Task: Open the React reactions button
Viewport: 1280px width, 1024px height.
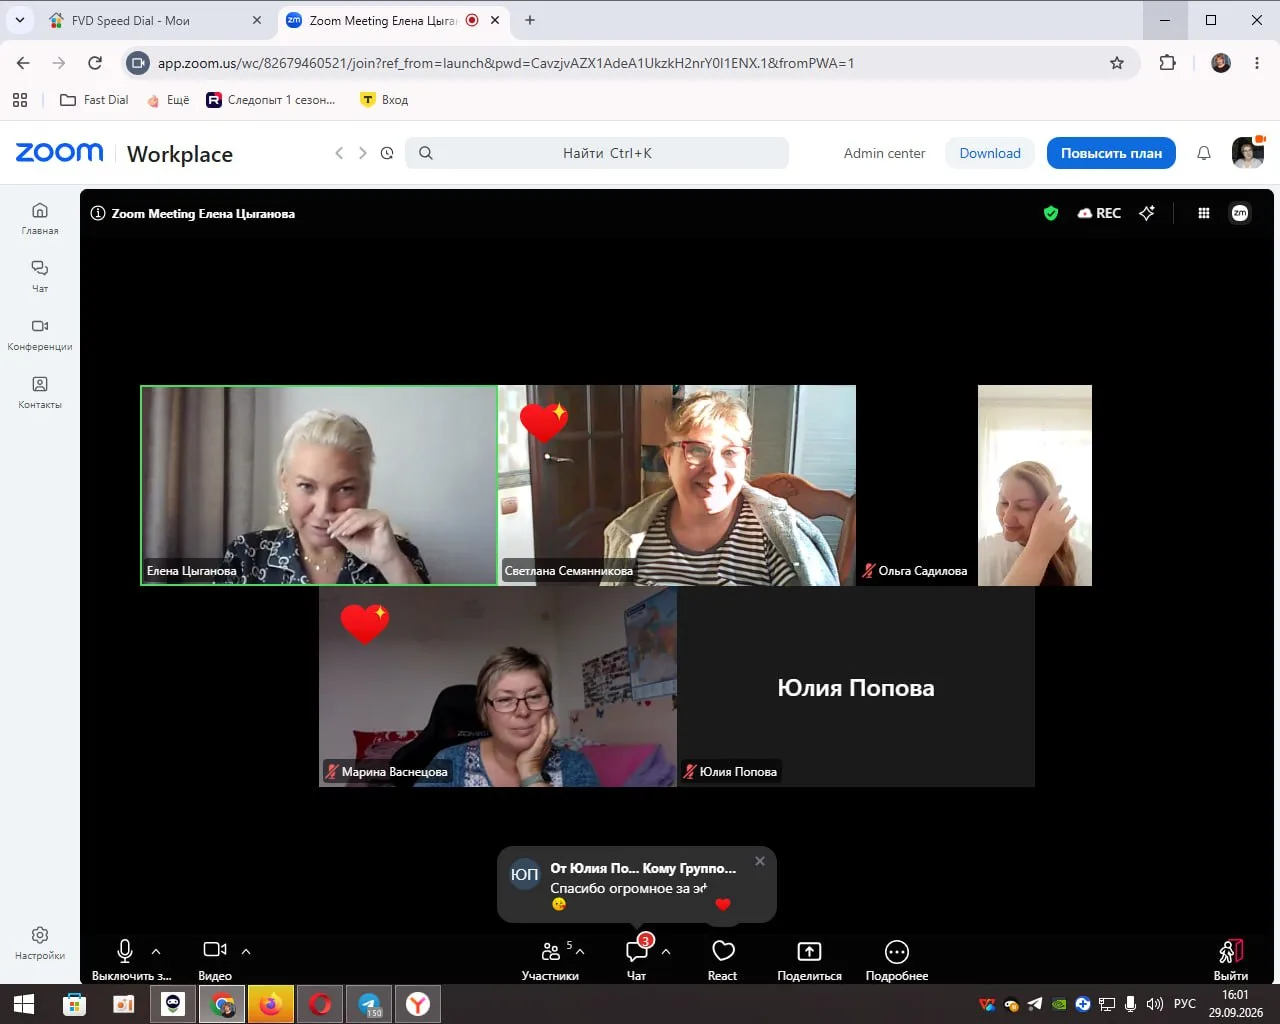Action: tap(723, 959)
